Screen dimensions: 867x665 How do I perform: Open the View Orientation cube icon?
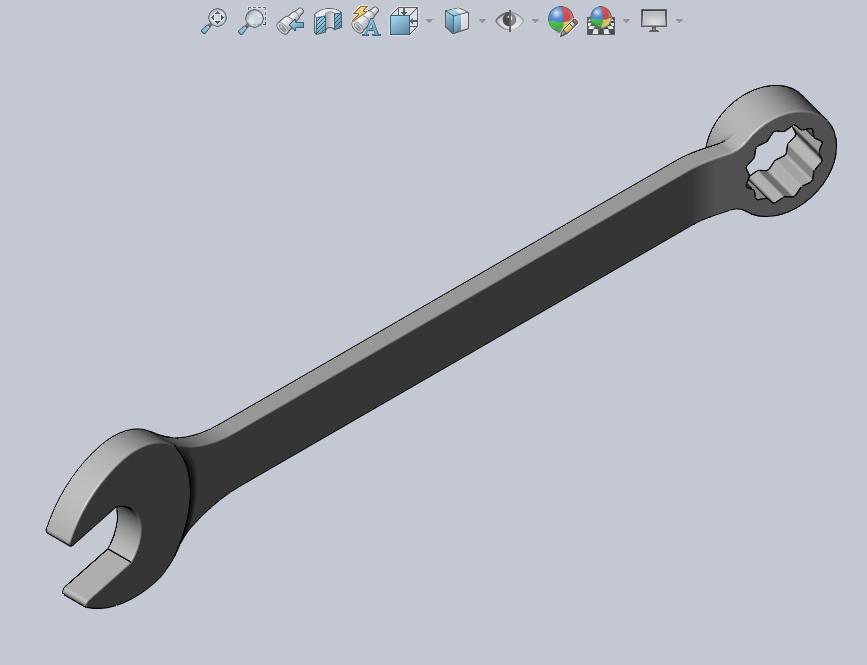click(404, 21)
